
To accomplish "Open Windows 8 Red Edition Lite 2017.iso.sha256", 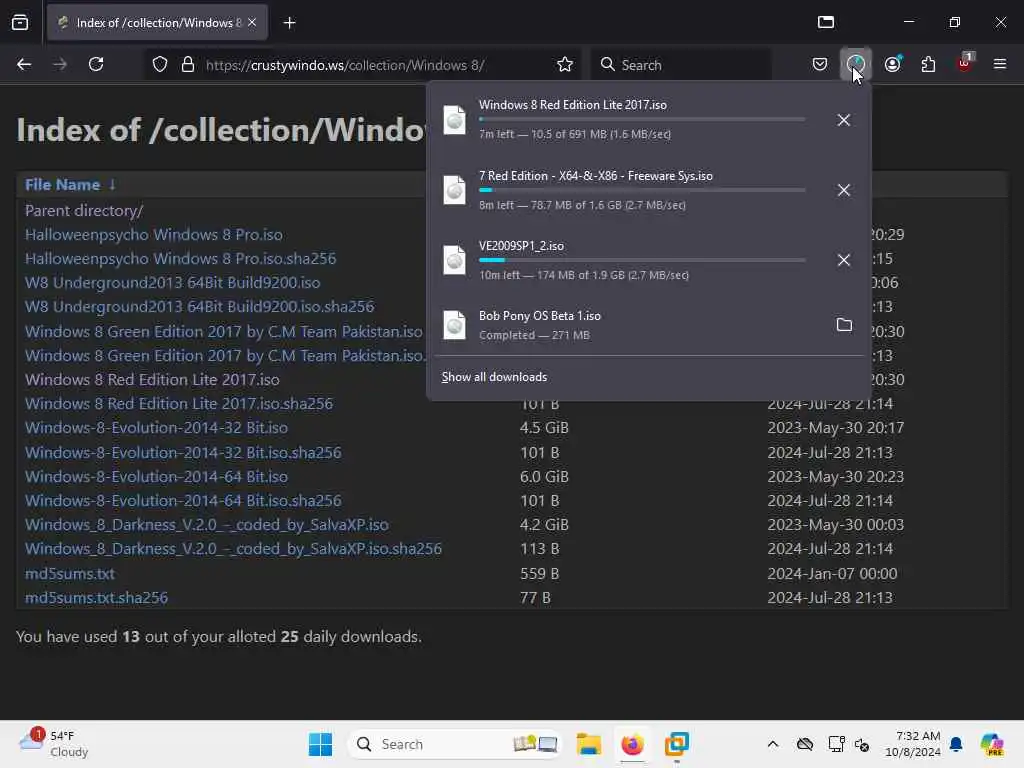I will click(x=179, y=404).
